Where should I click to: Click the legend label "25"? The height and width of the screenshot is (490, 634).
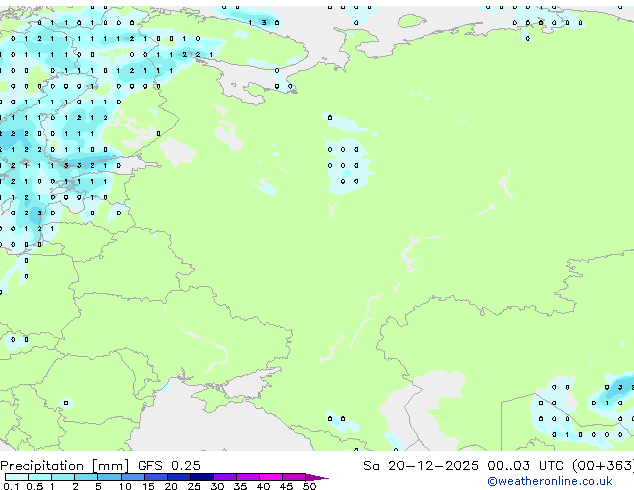click(194, 486)
